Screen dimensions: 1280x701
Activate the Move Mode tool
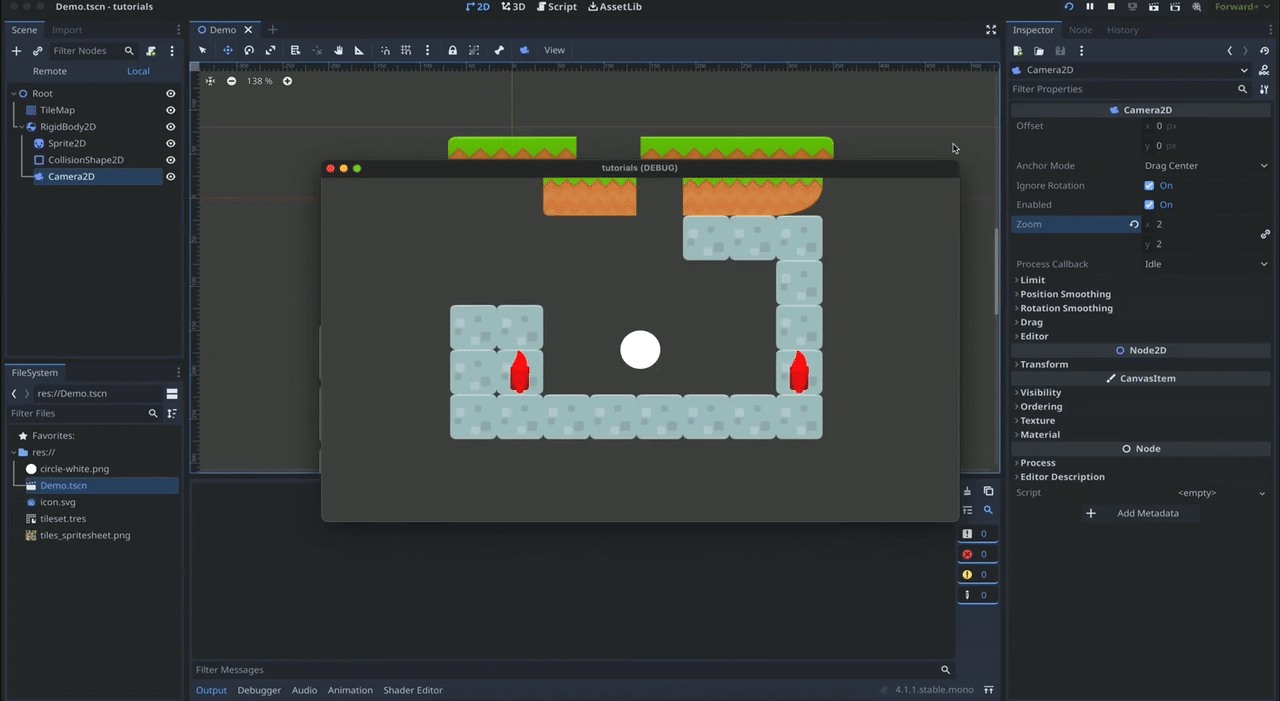pyautogui.click(x=227, y=50)
